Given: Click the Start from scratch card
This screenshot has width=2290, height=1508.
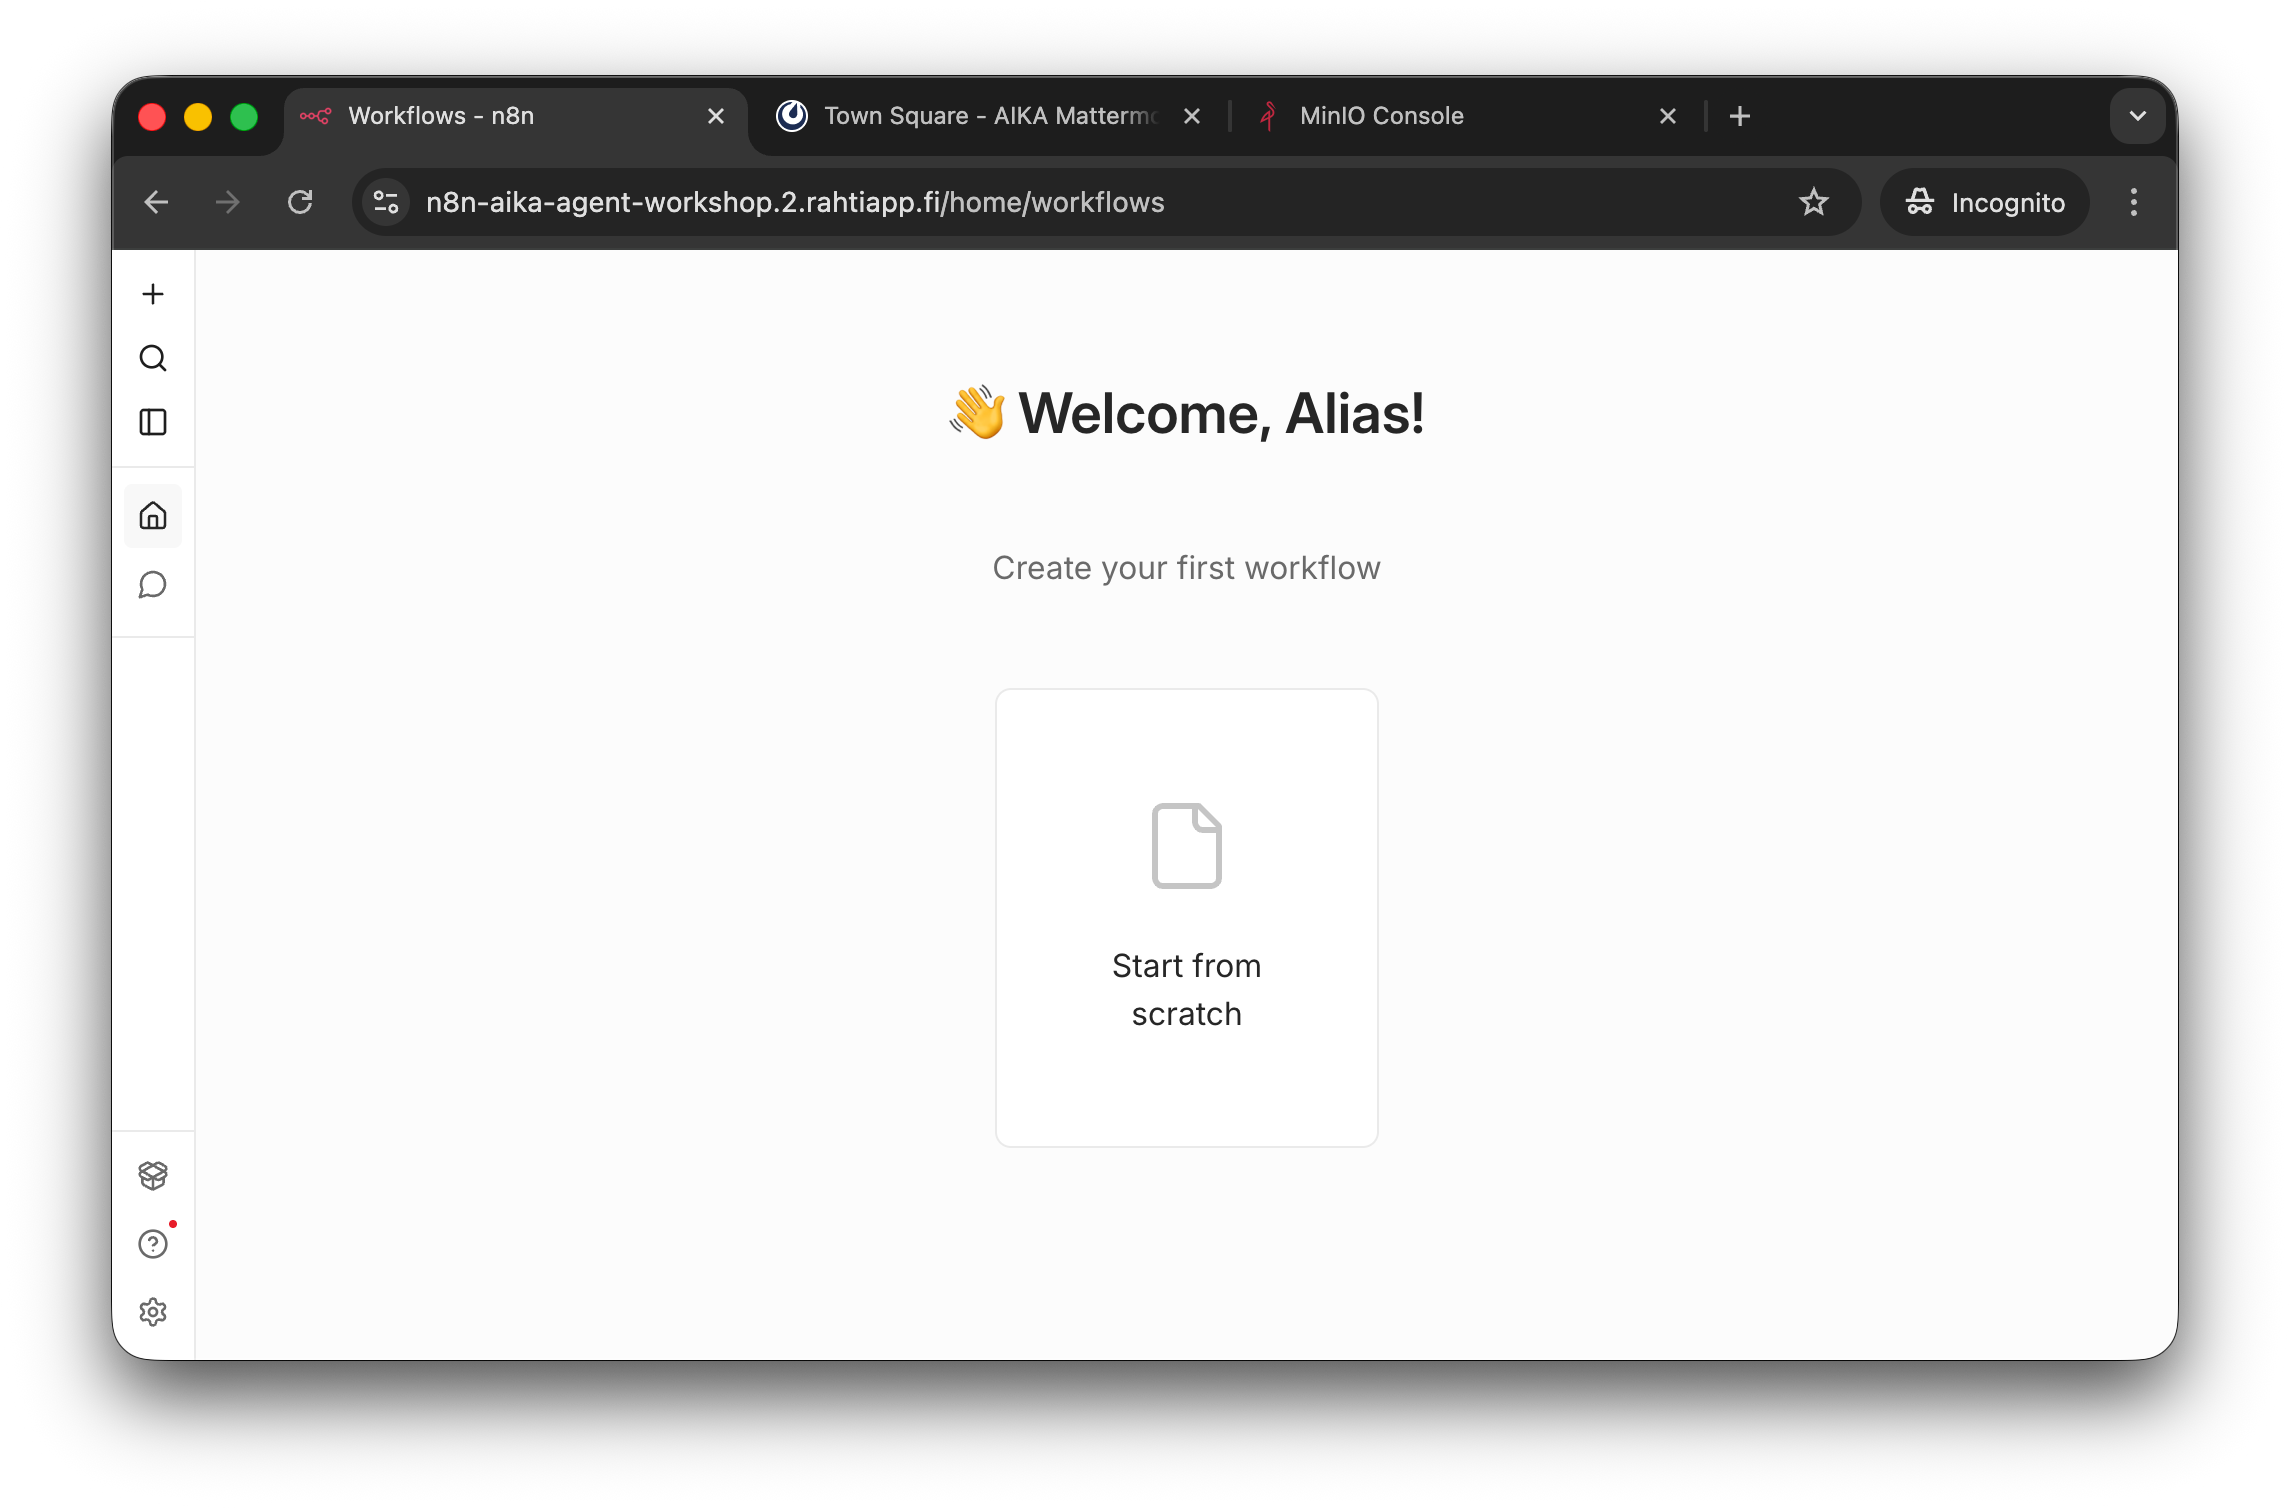Looking at the screenshot, I should tap(1186, 917).
